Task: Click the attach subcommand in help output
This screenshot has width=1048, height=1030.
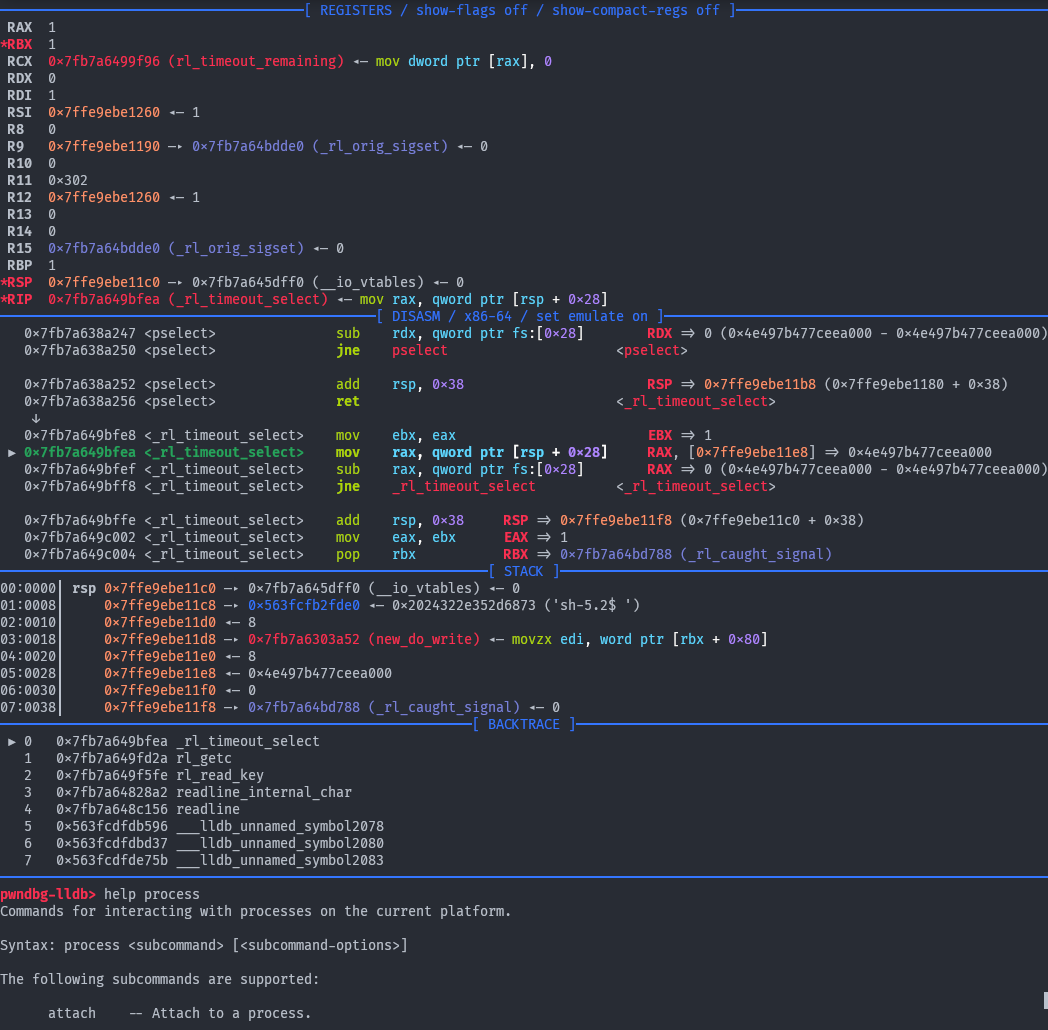Action: click(72, 1013)
